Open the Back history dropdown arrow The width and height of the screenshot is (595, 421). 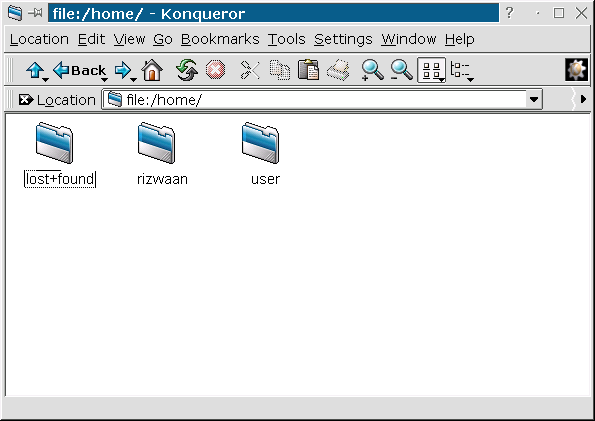click(104, 79)
